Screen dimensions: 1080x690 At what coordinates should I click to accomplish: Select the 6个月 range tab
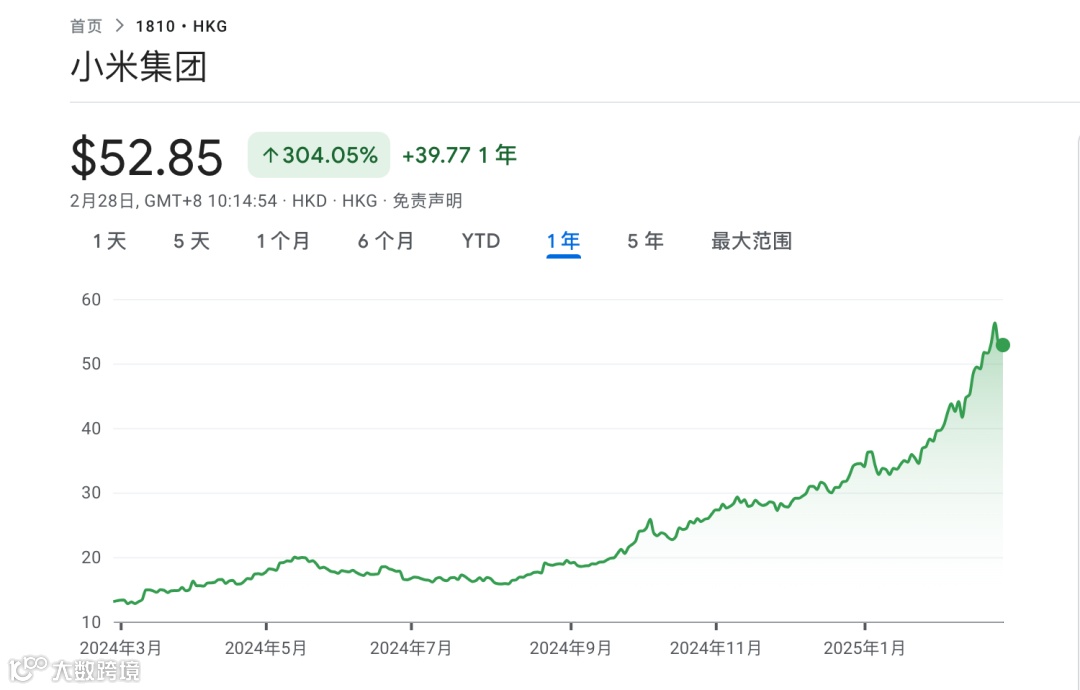(x=386, y=241)
